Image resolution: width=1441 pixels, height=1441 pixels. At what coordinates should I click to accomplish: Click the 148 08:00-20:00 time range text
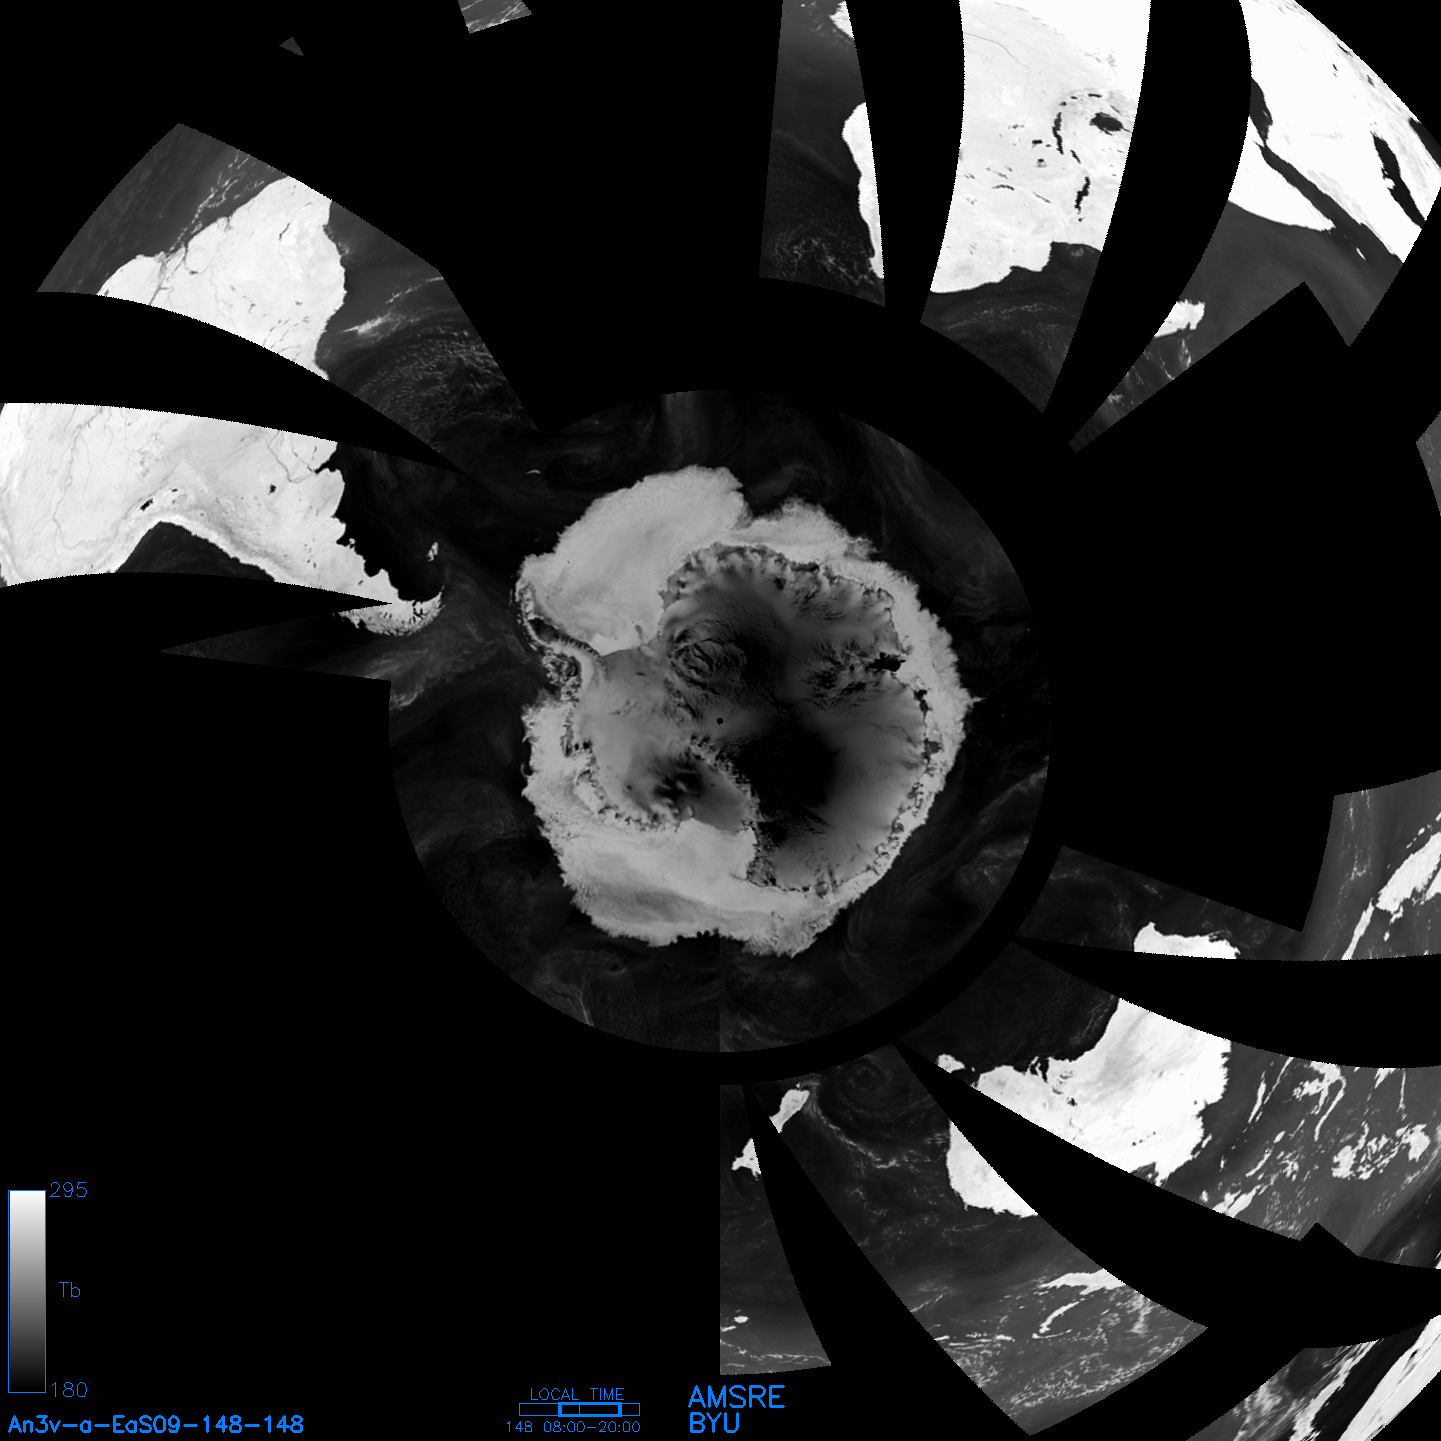tap(573, 1427)
